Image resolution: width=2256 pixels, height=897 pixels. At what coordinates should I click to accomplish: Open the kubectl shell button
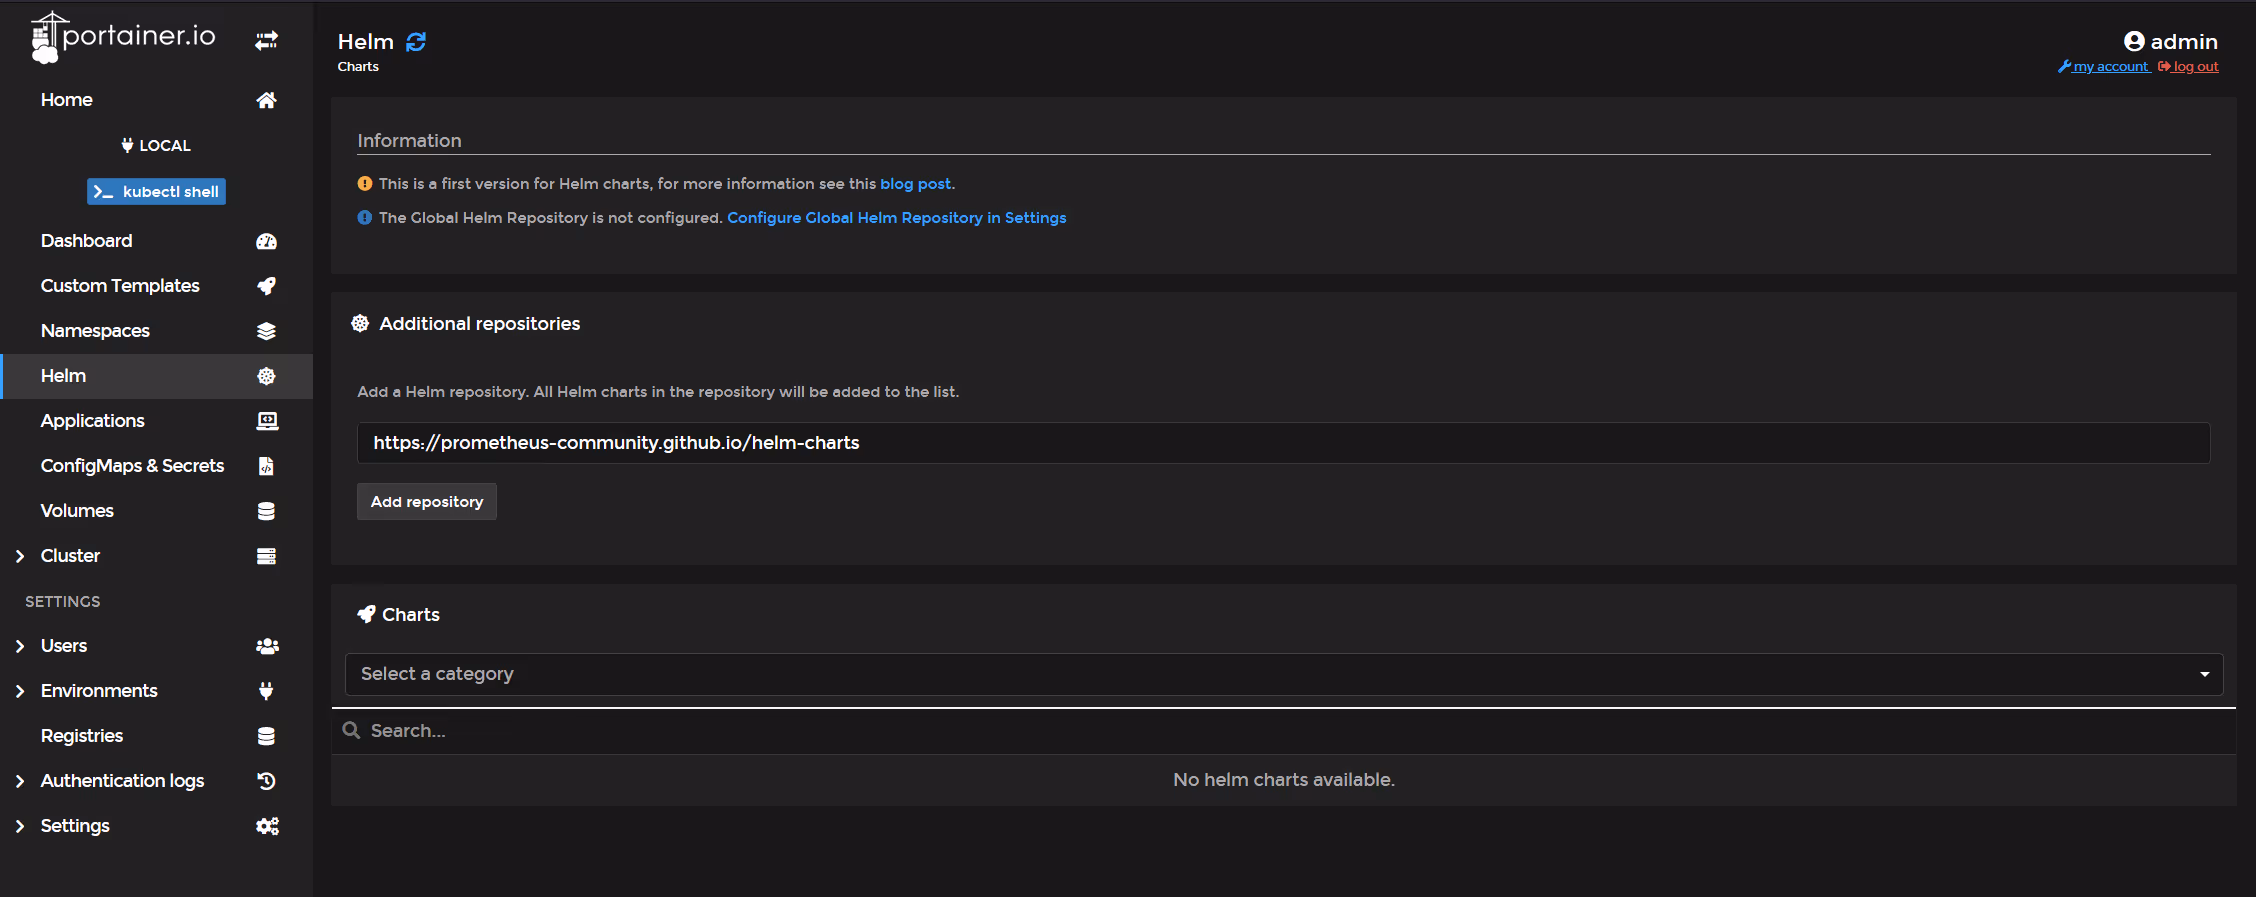[x=156, y=191]
